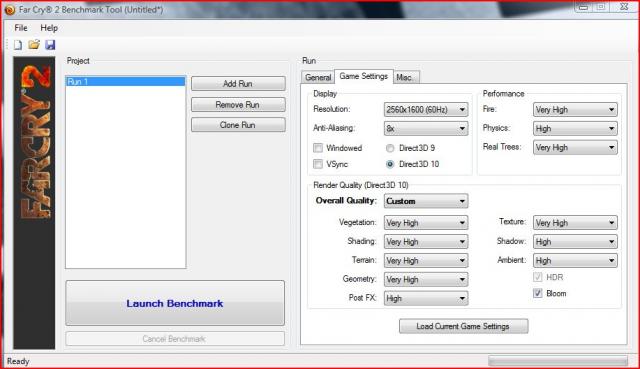Screen dimensions: 640x369
Task: Open the File menu
Action: click(x=21, y=28)
